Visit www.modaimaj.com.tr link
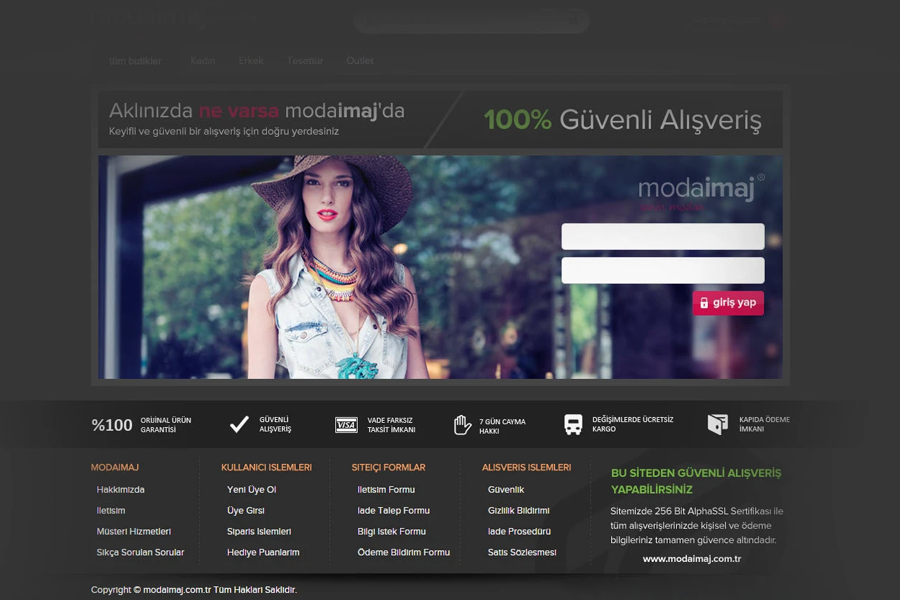 (692, 559)
